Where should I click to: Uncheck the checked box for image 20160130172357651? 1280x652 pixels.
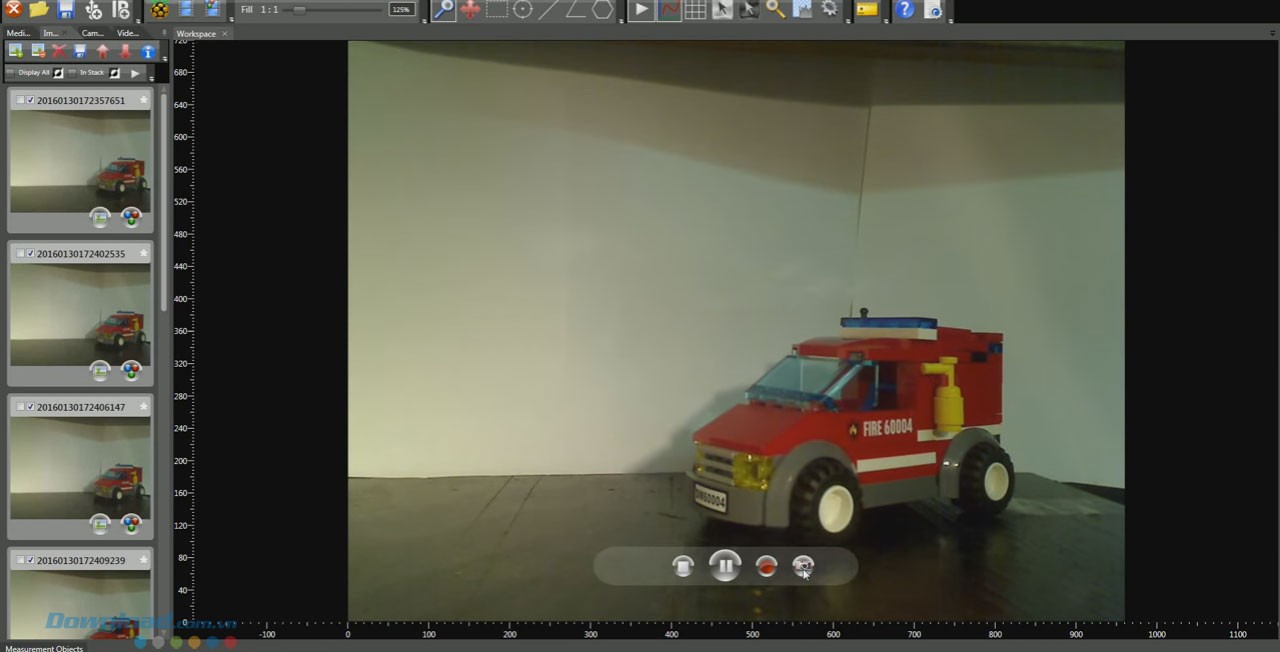click(31, 100)
